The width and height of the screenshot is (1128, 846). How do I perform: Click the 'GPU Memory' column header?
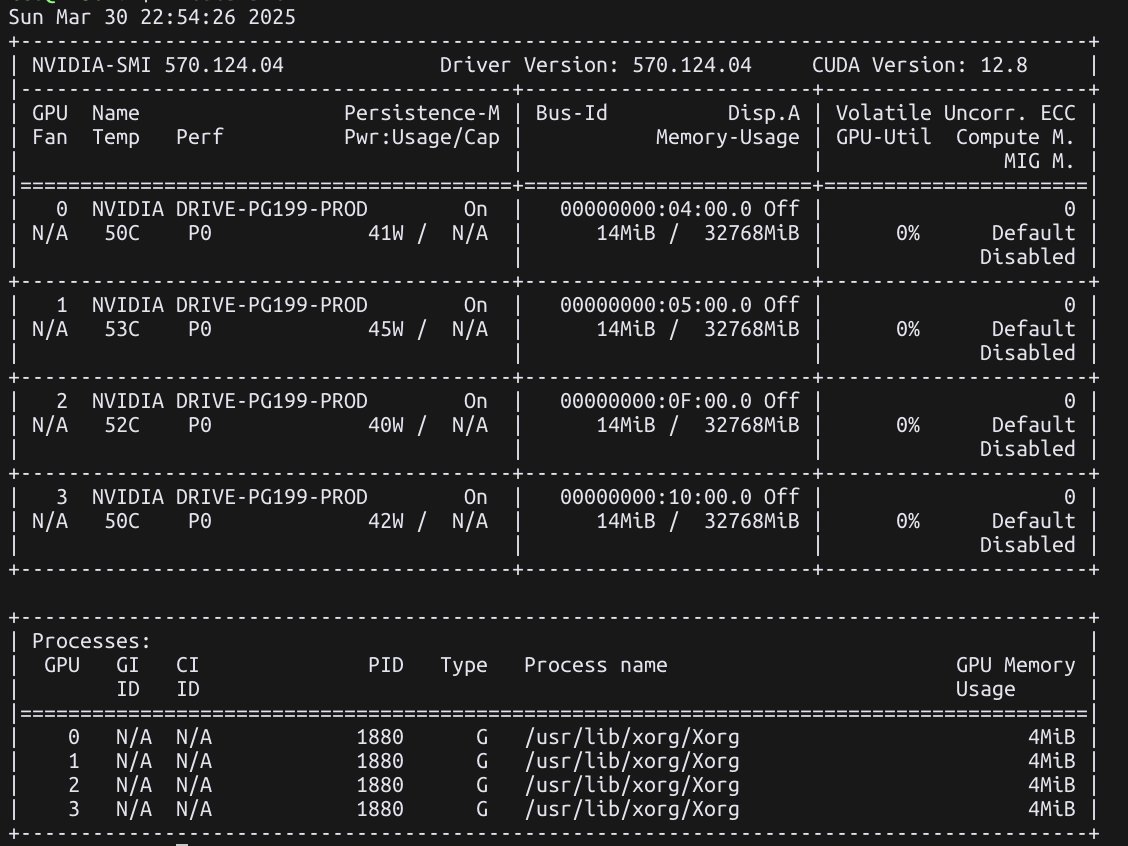coord(1015,665)
